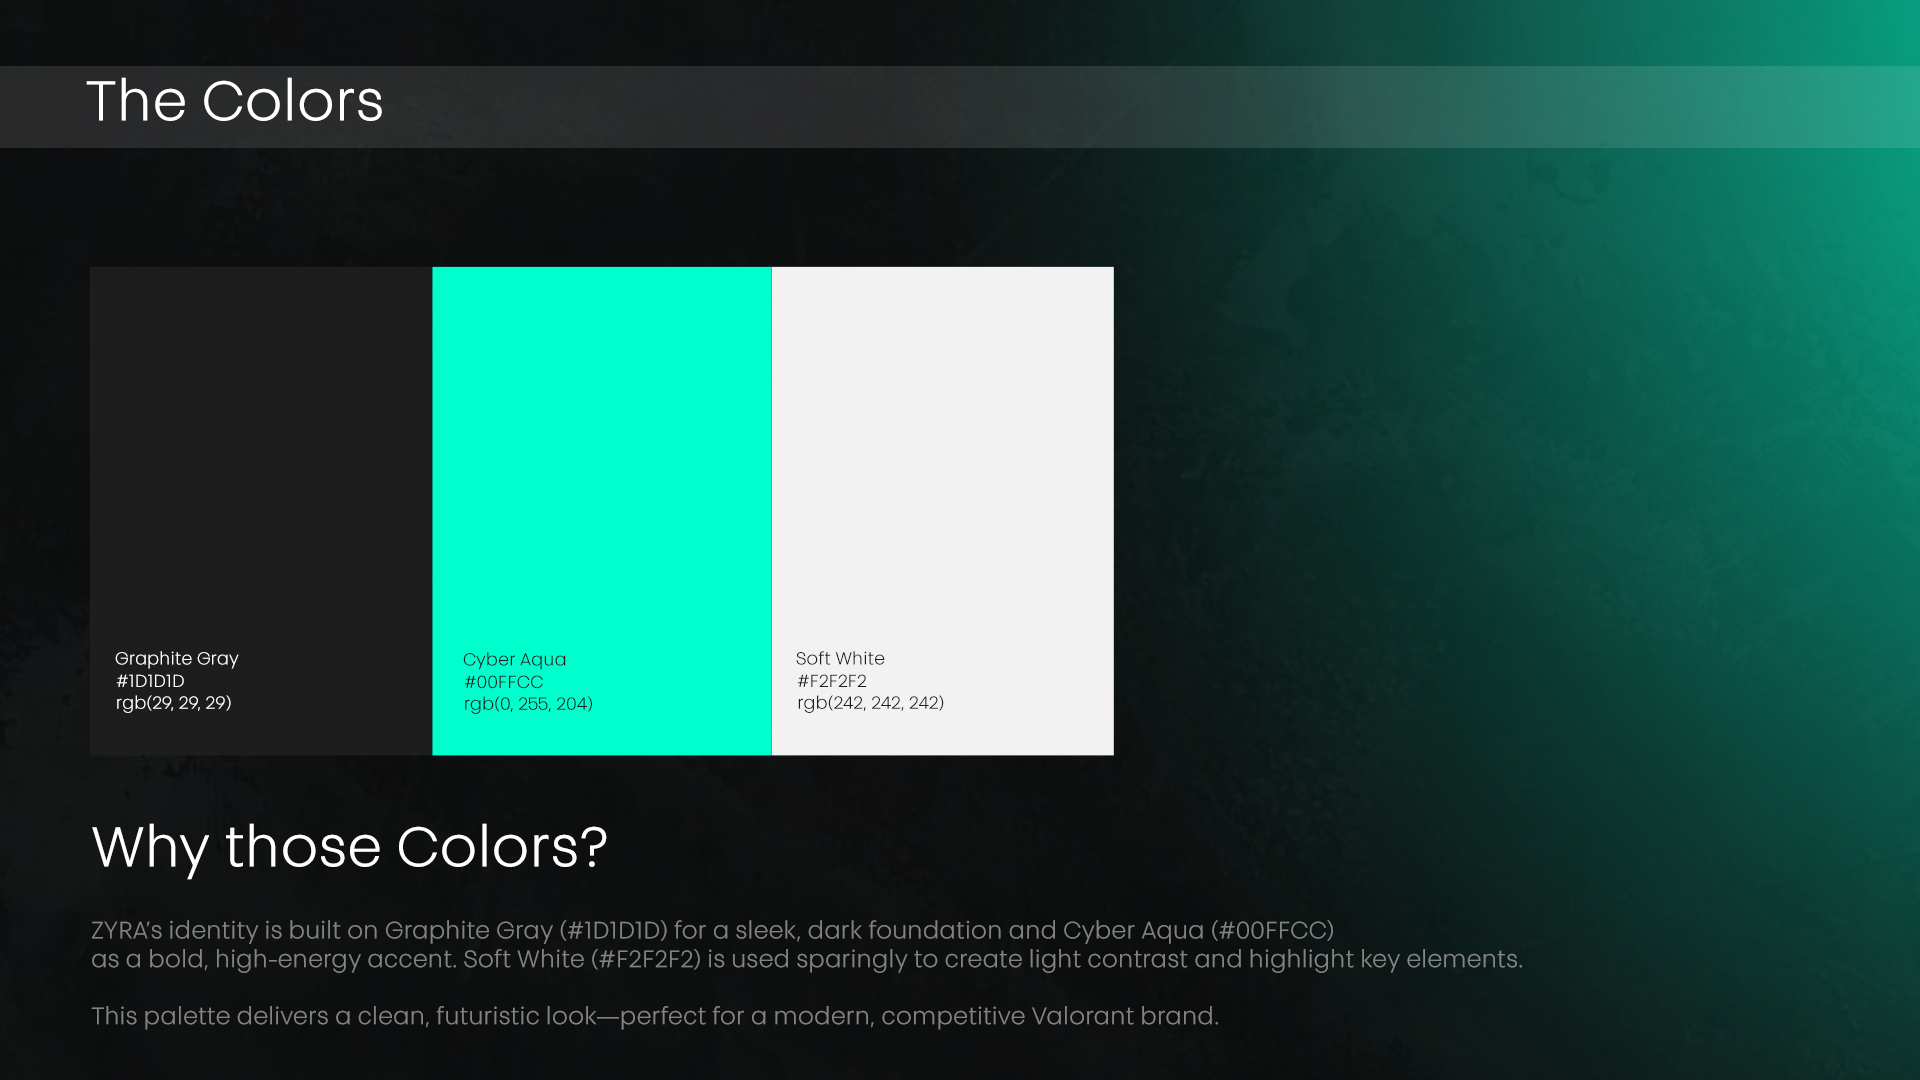Click the line starting 'as a bold, high-energy'
Screen dimensions: 1920x1080
coord(806,960)
